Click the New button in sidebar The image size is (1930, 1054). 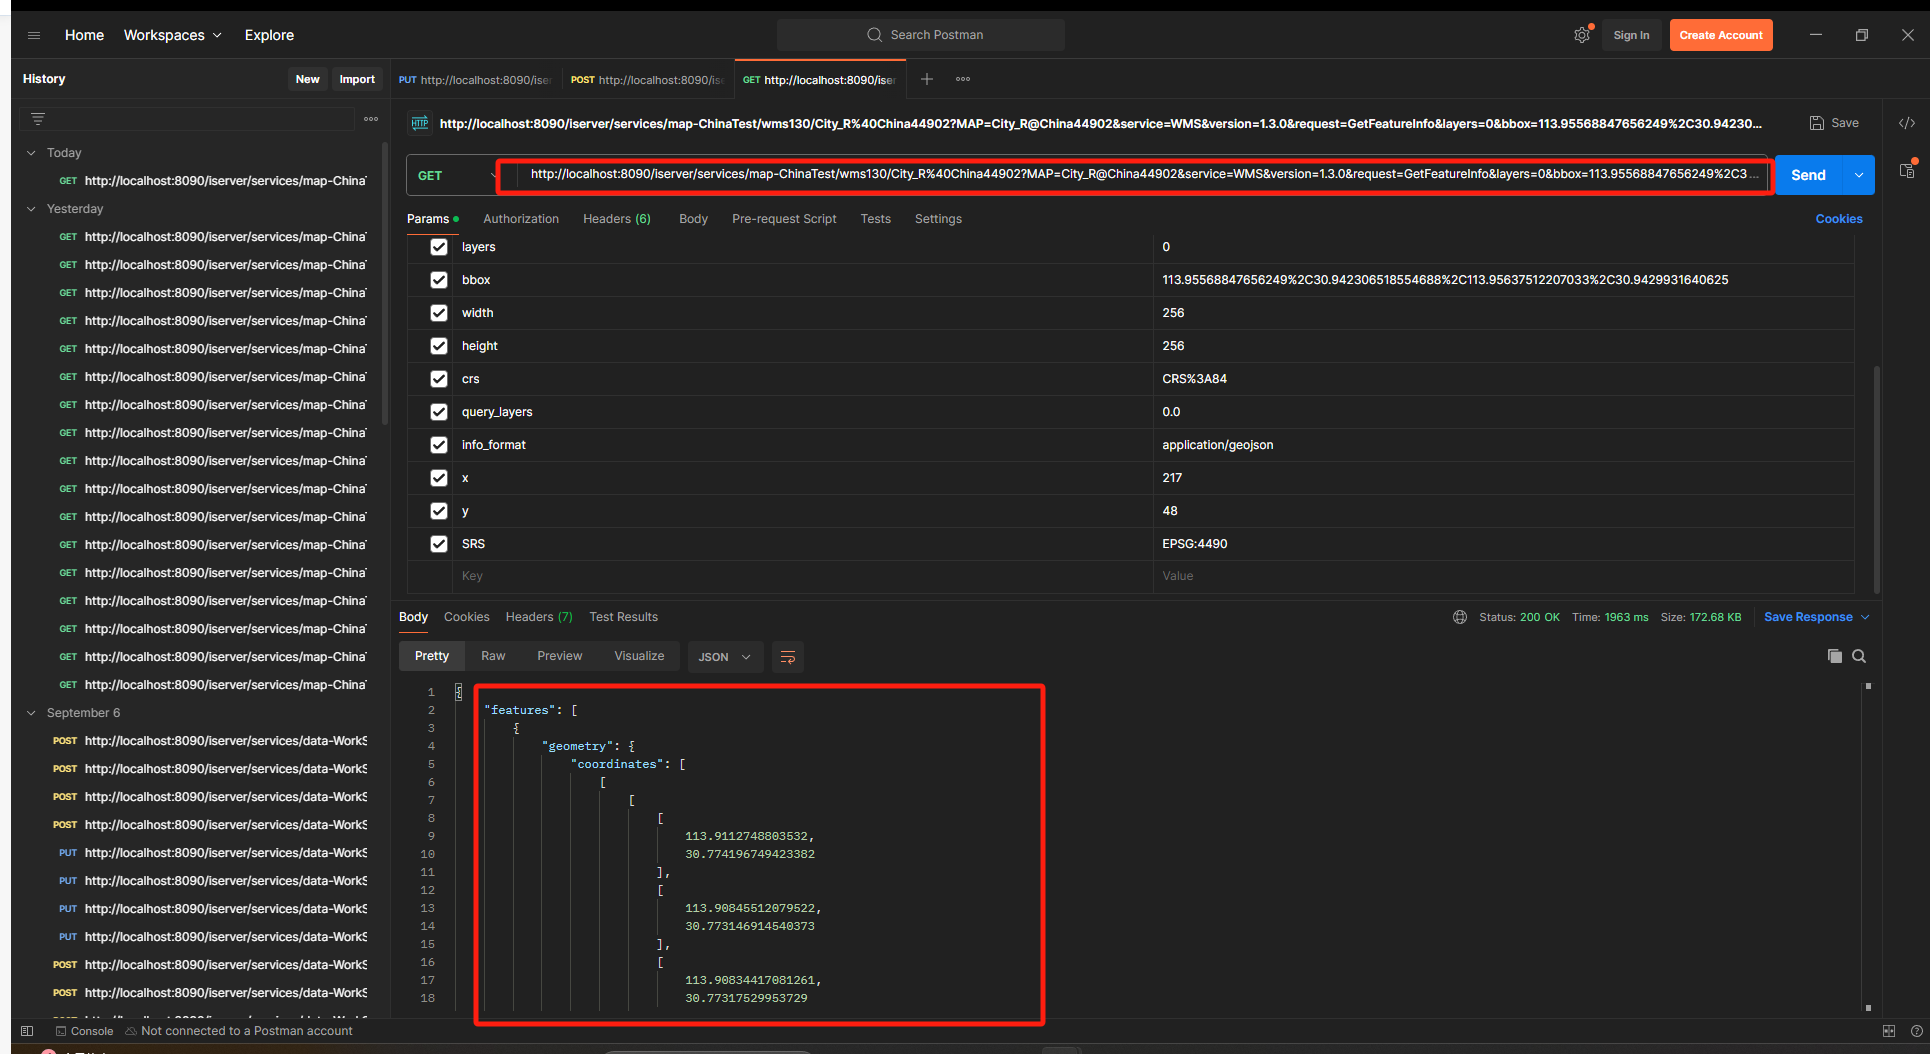coord(307,79)
